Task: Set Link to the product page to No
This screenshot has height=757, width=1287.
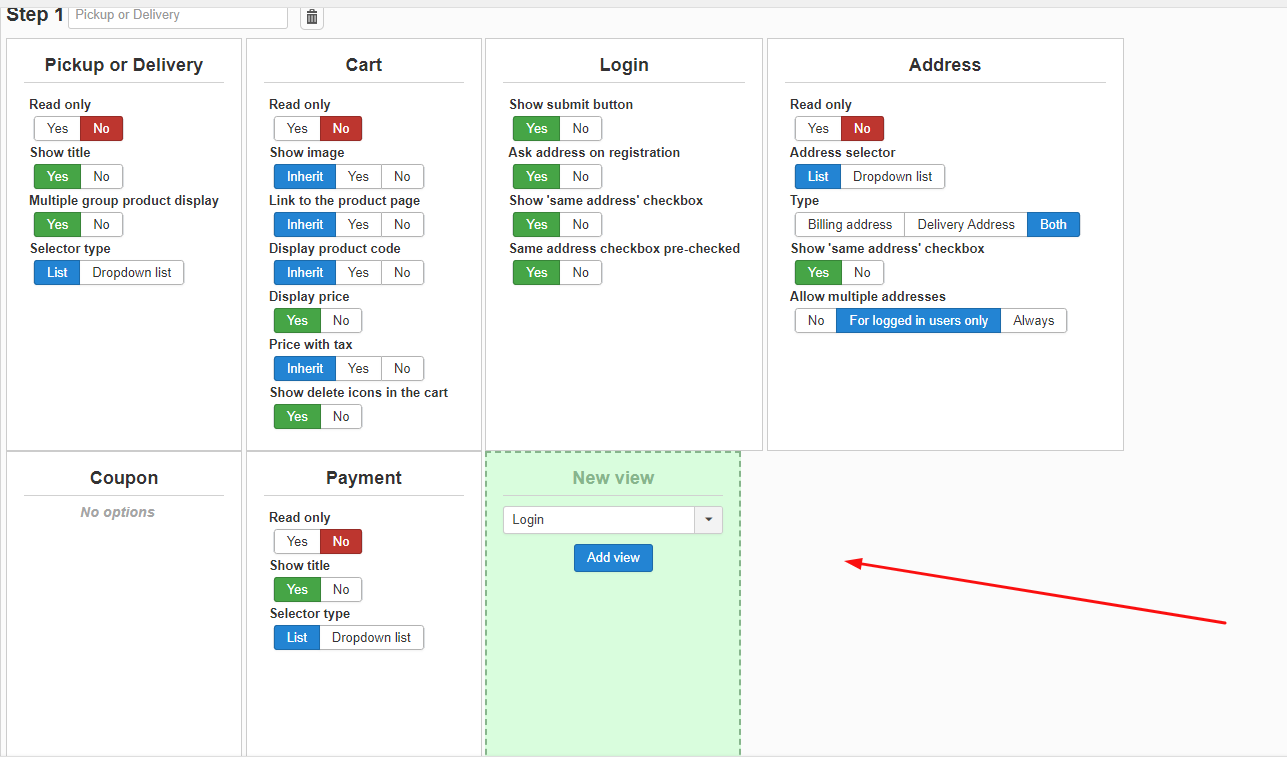Action: [x=402, y=224]
